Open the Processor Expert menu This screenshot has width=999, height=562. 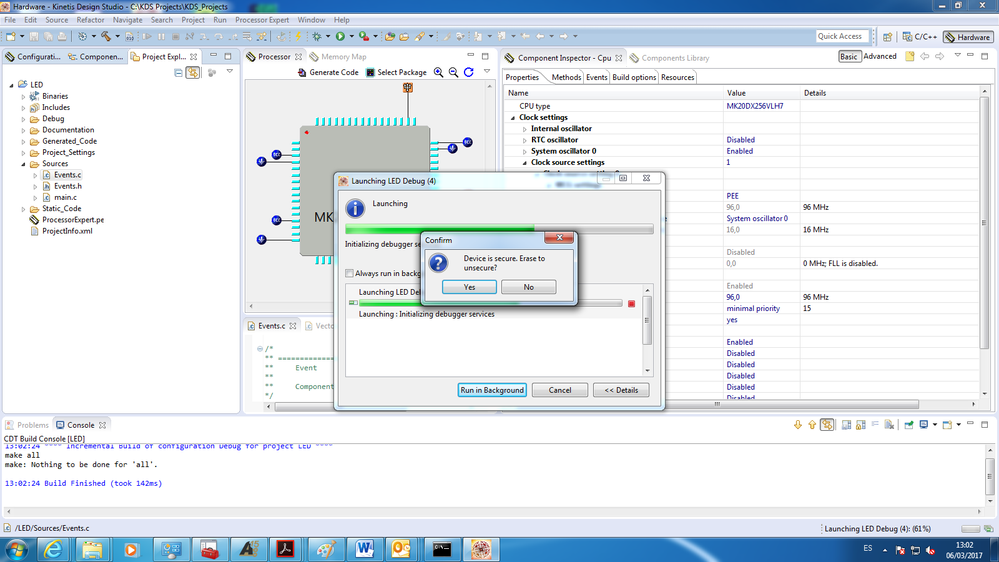[x=262, y=20]
